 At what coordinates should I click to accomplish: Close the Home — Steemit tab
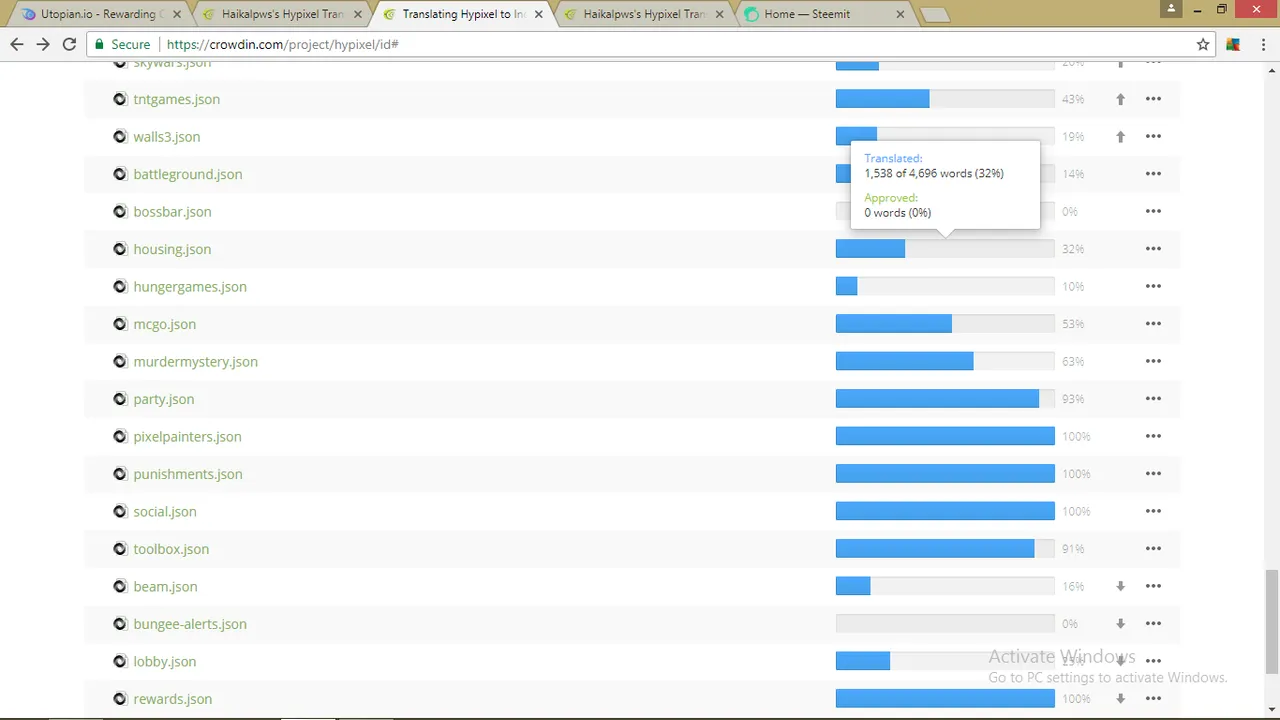coord(900,15)
